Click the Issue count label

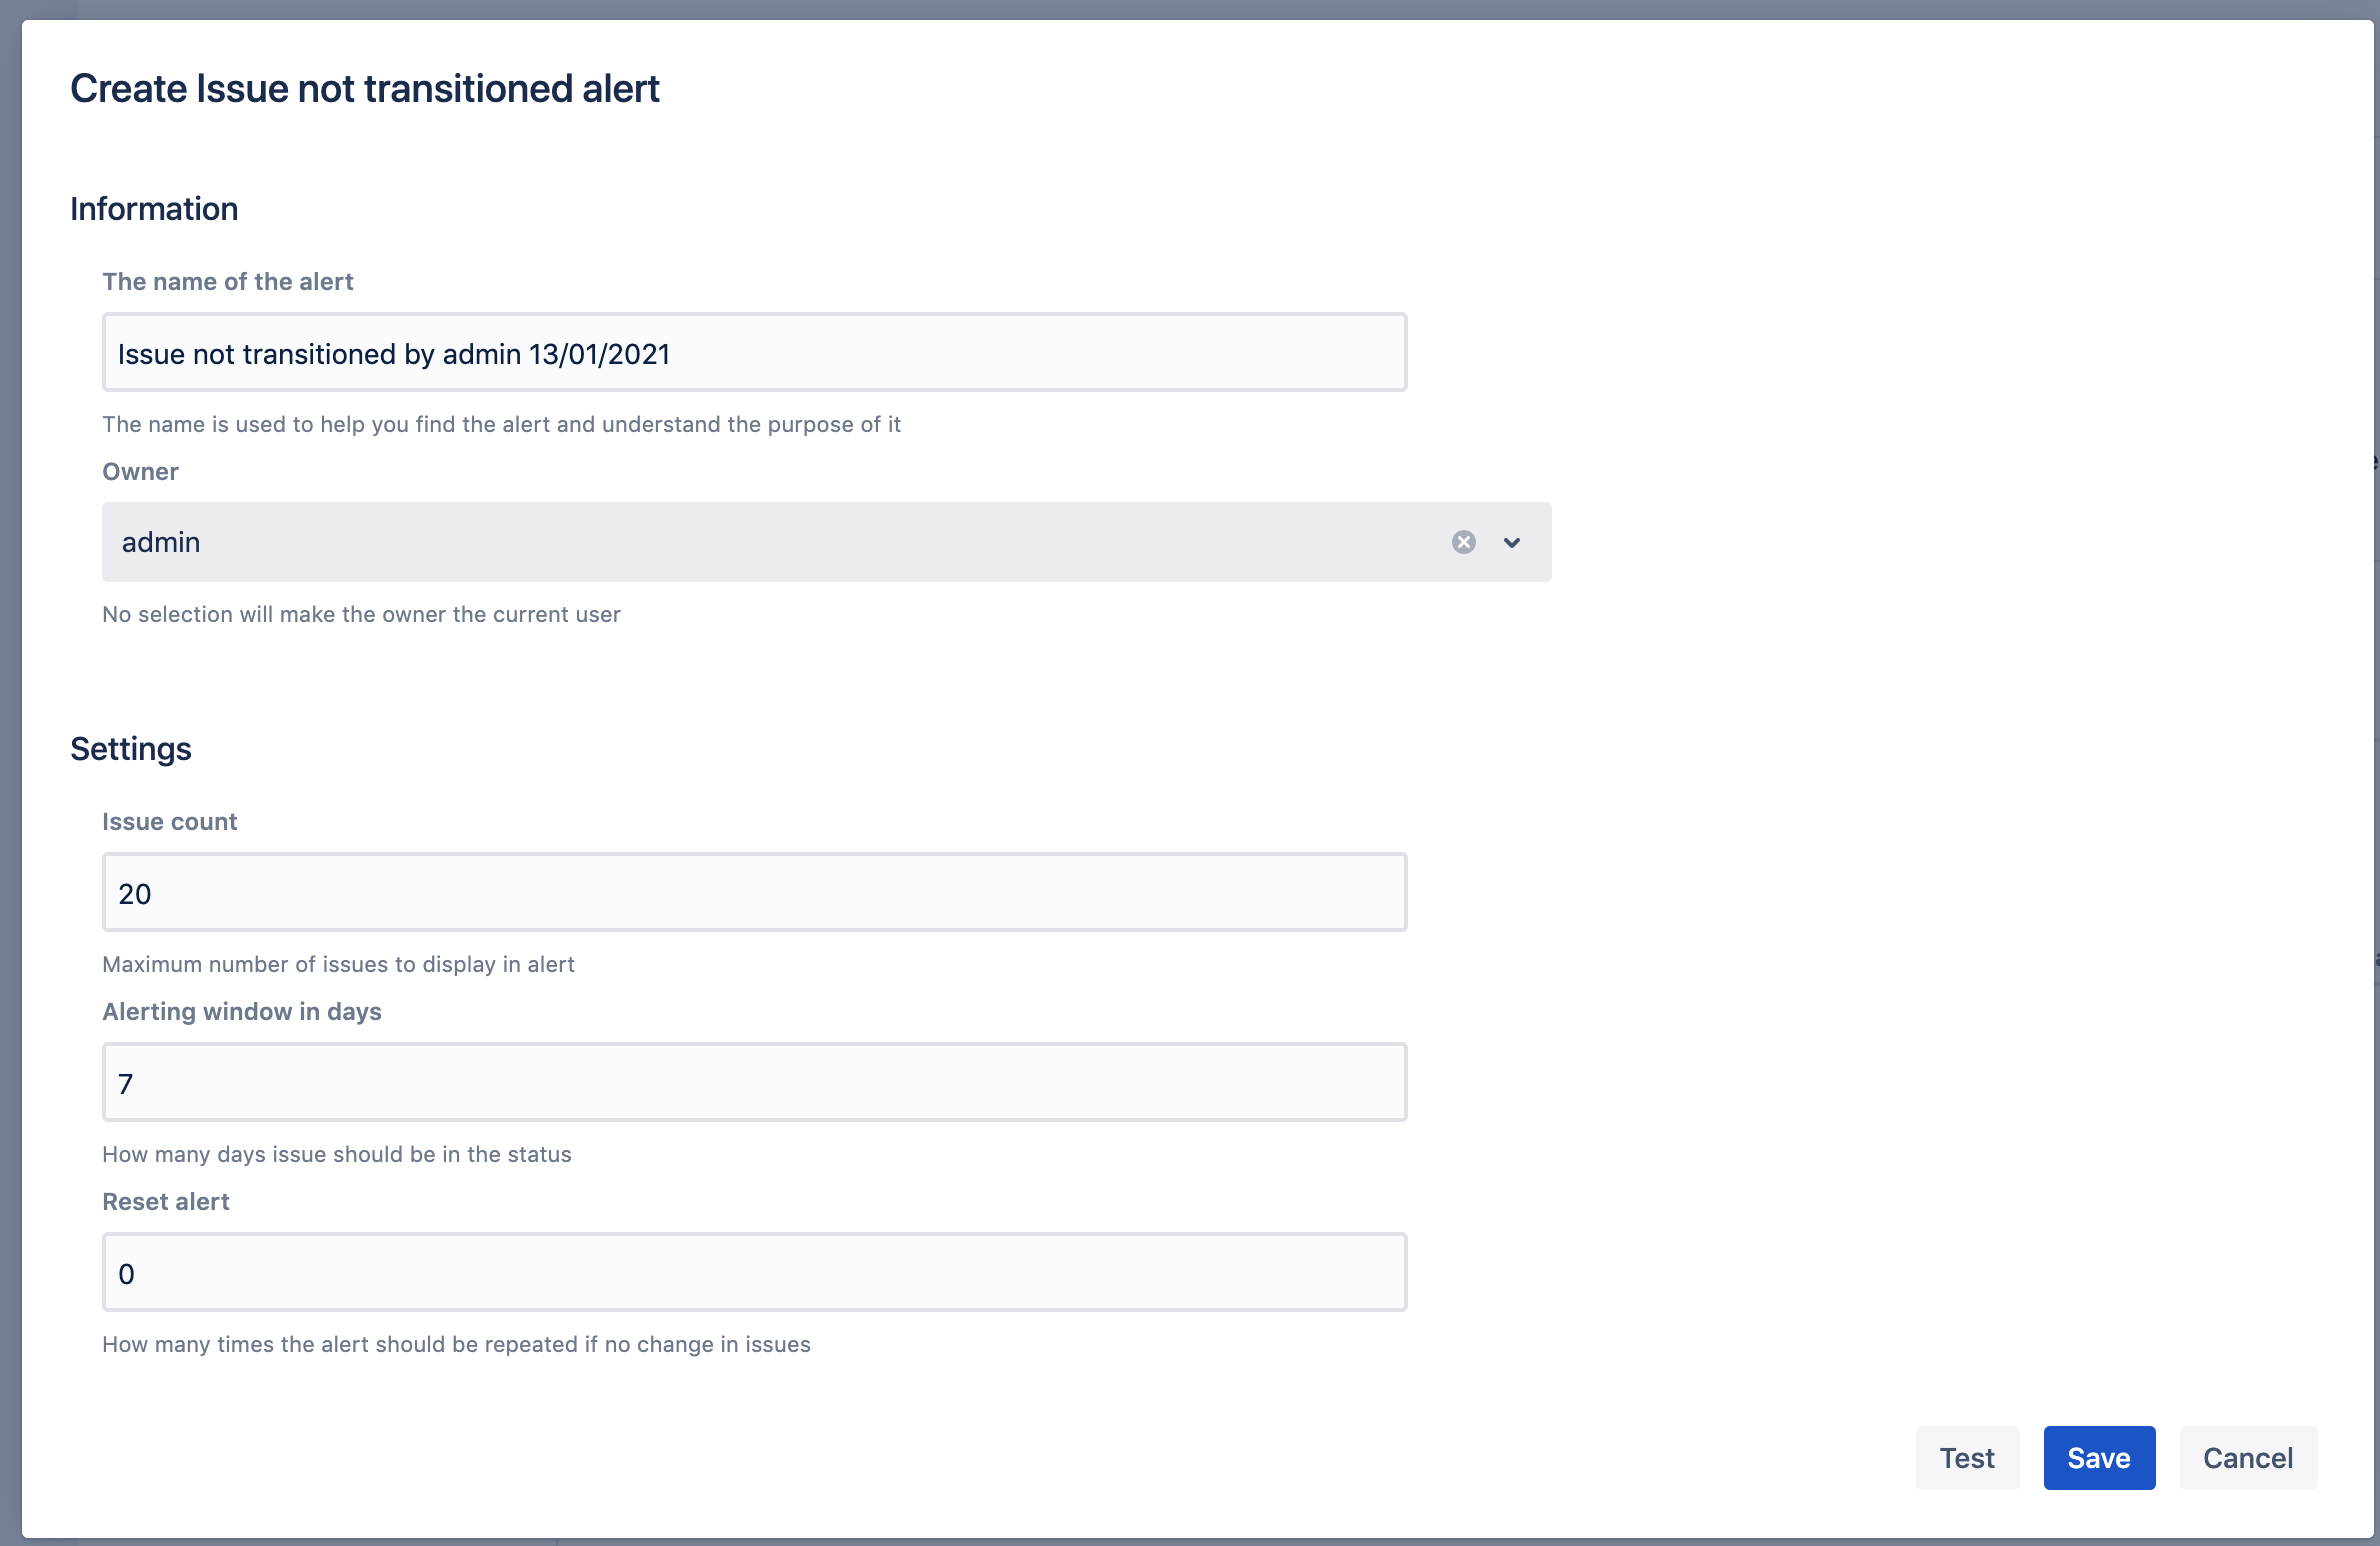pos(169,822)
